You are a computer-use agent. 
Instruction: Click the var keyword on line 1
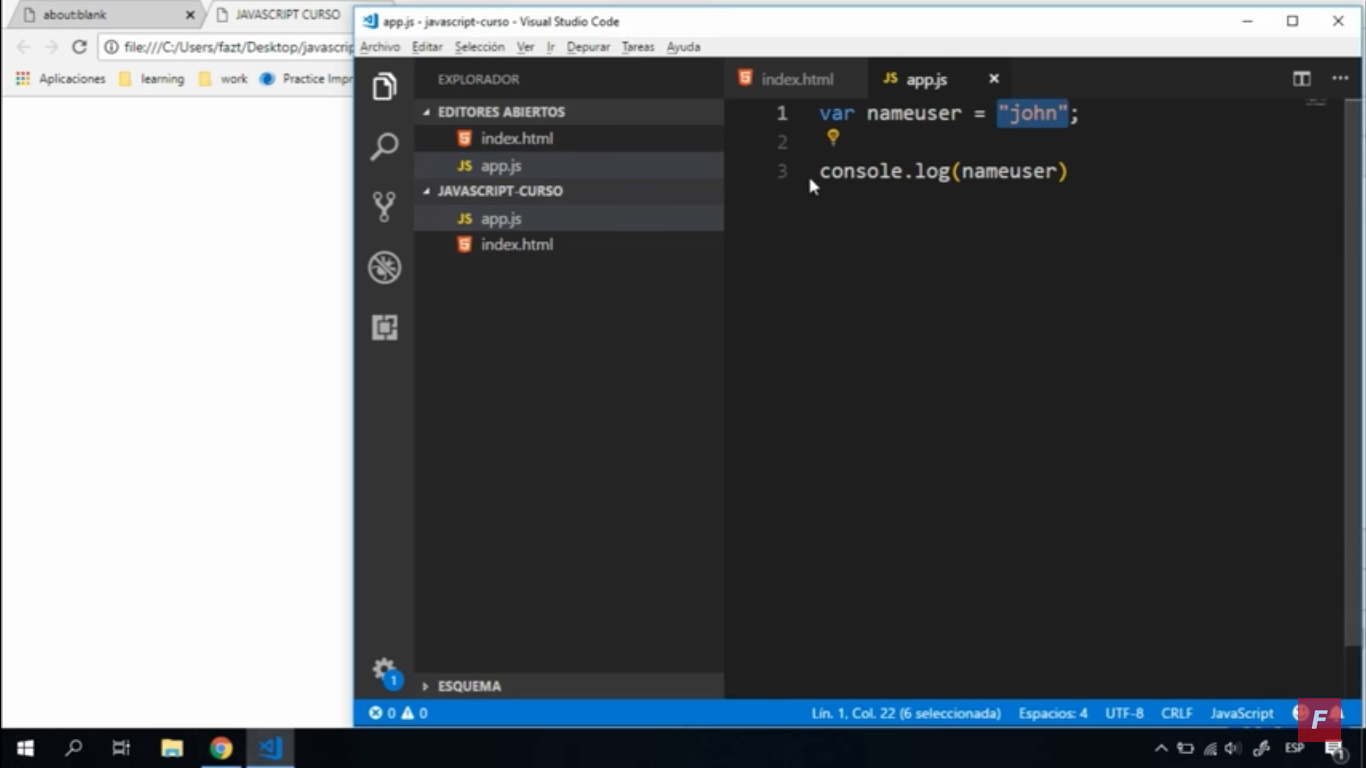click(x=837, y=113)
